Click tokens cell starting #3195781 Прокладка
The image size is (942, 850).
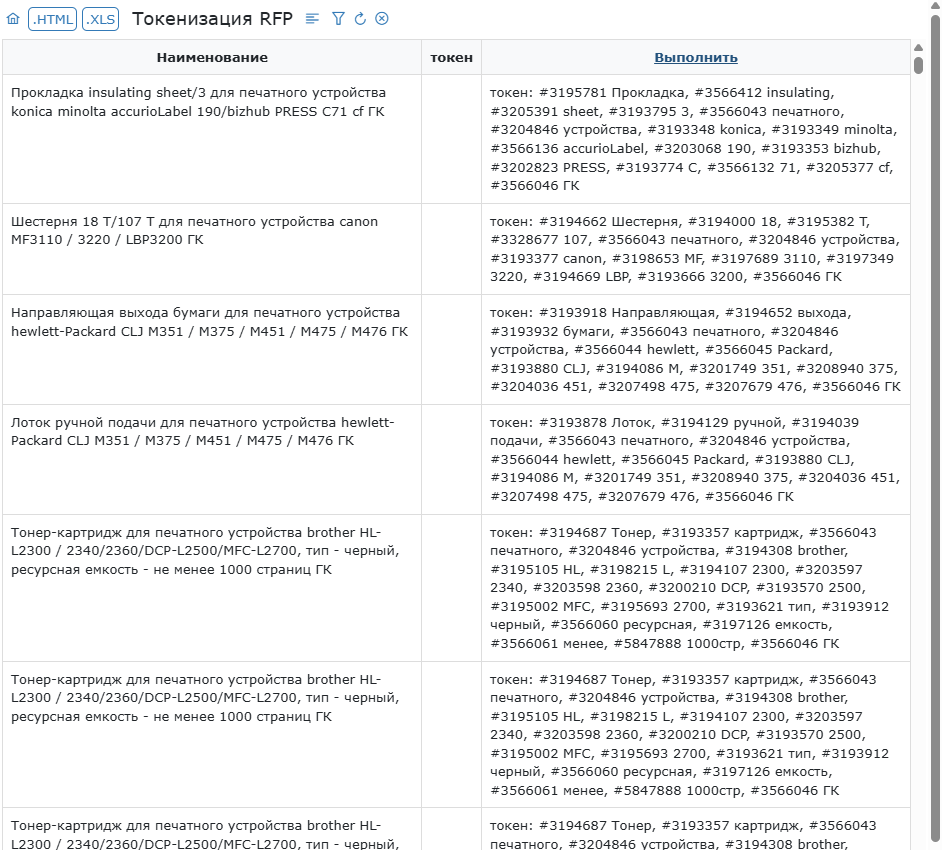pyautogui.click(x=696, y=139)
